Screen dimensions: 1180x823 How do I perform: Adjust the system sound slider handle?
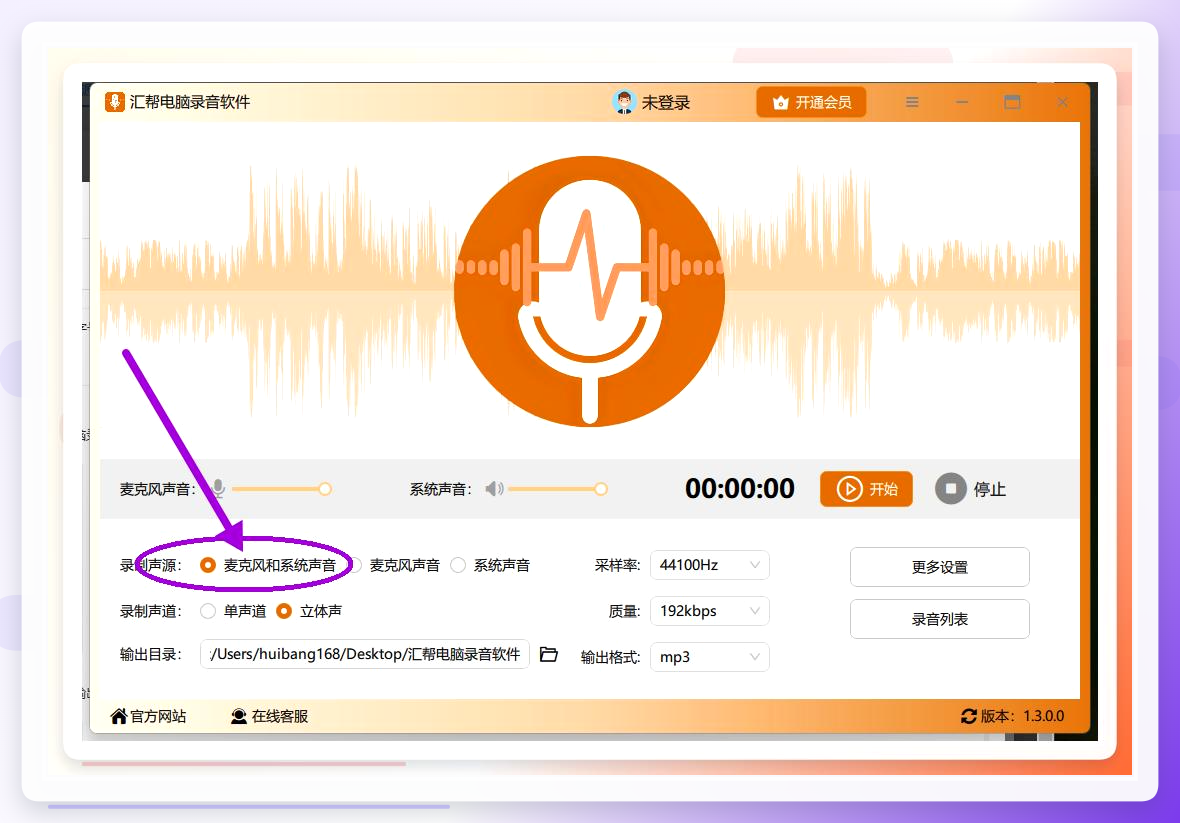point(601,489)
